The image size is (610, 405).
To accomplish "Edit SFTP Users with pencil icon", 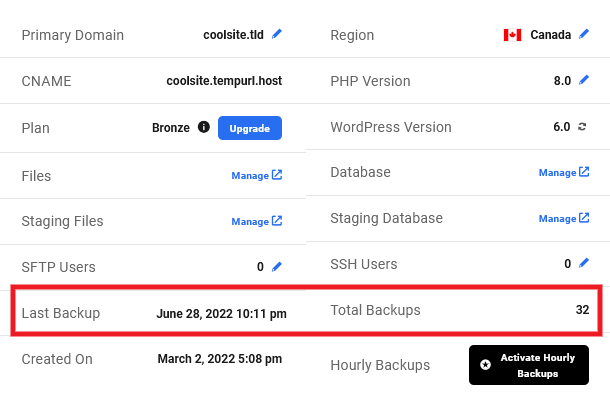I will click(x=277, y=266).
